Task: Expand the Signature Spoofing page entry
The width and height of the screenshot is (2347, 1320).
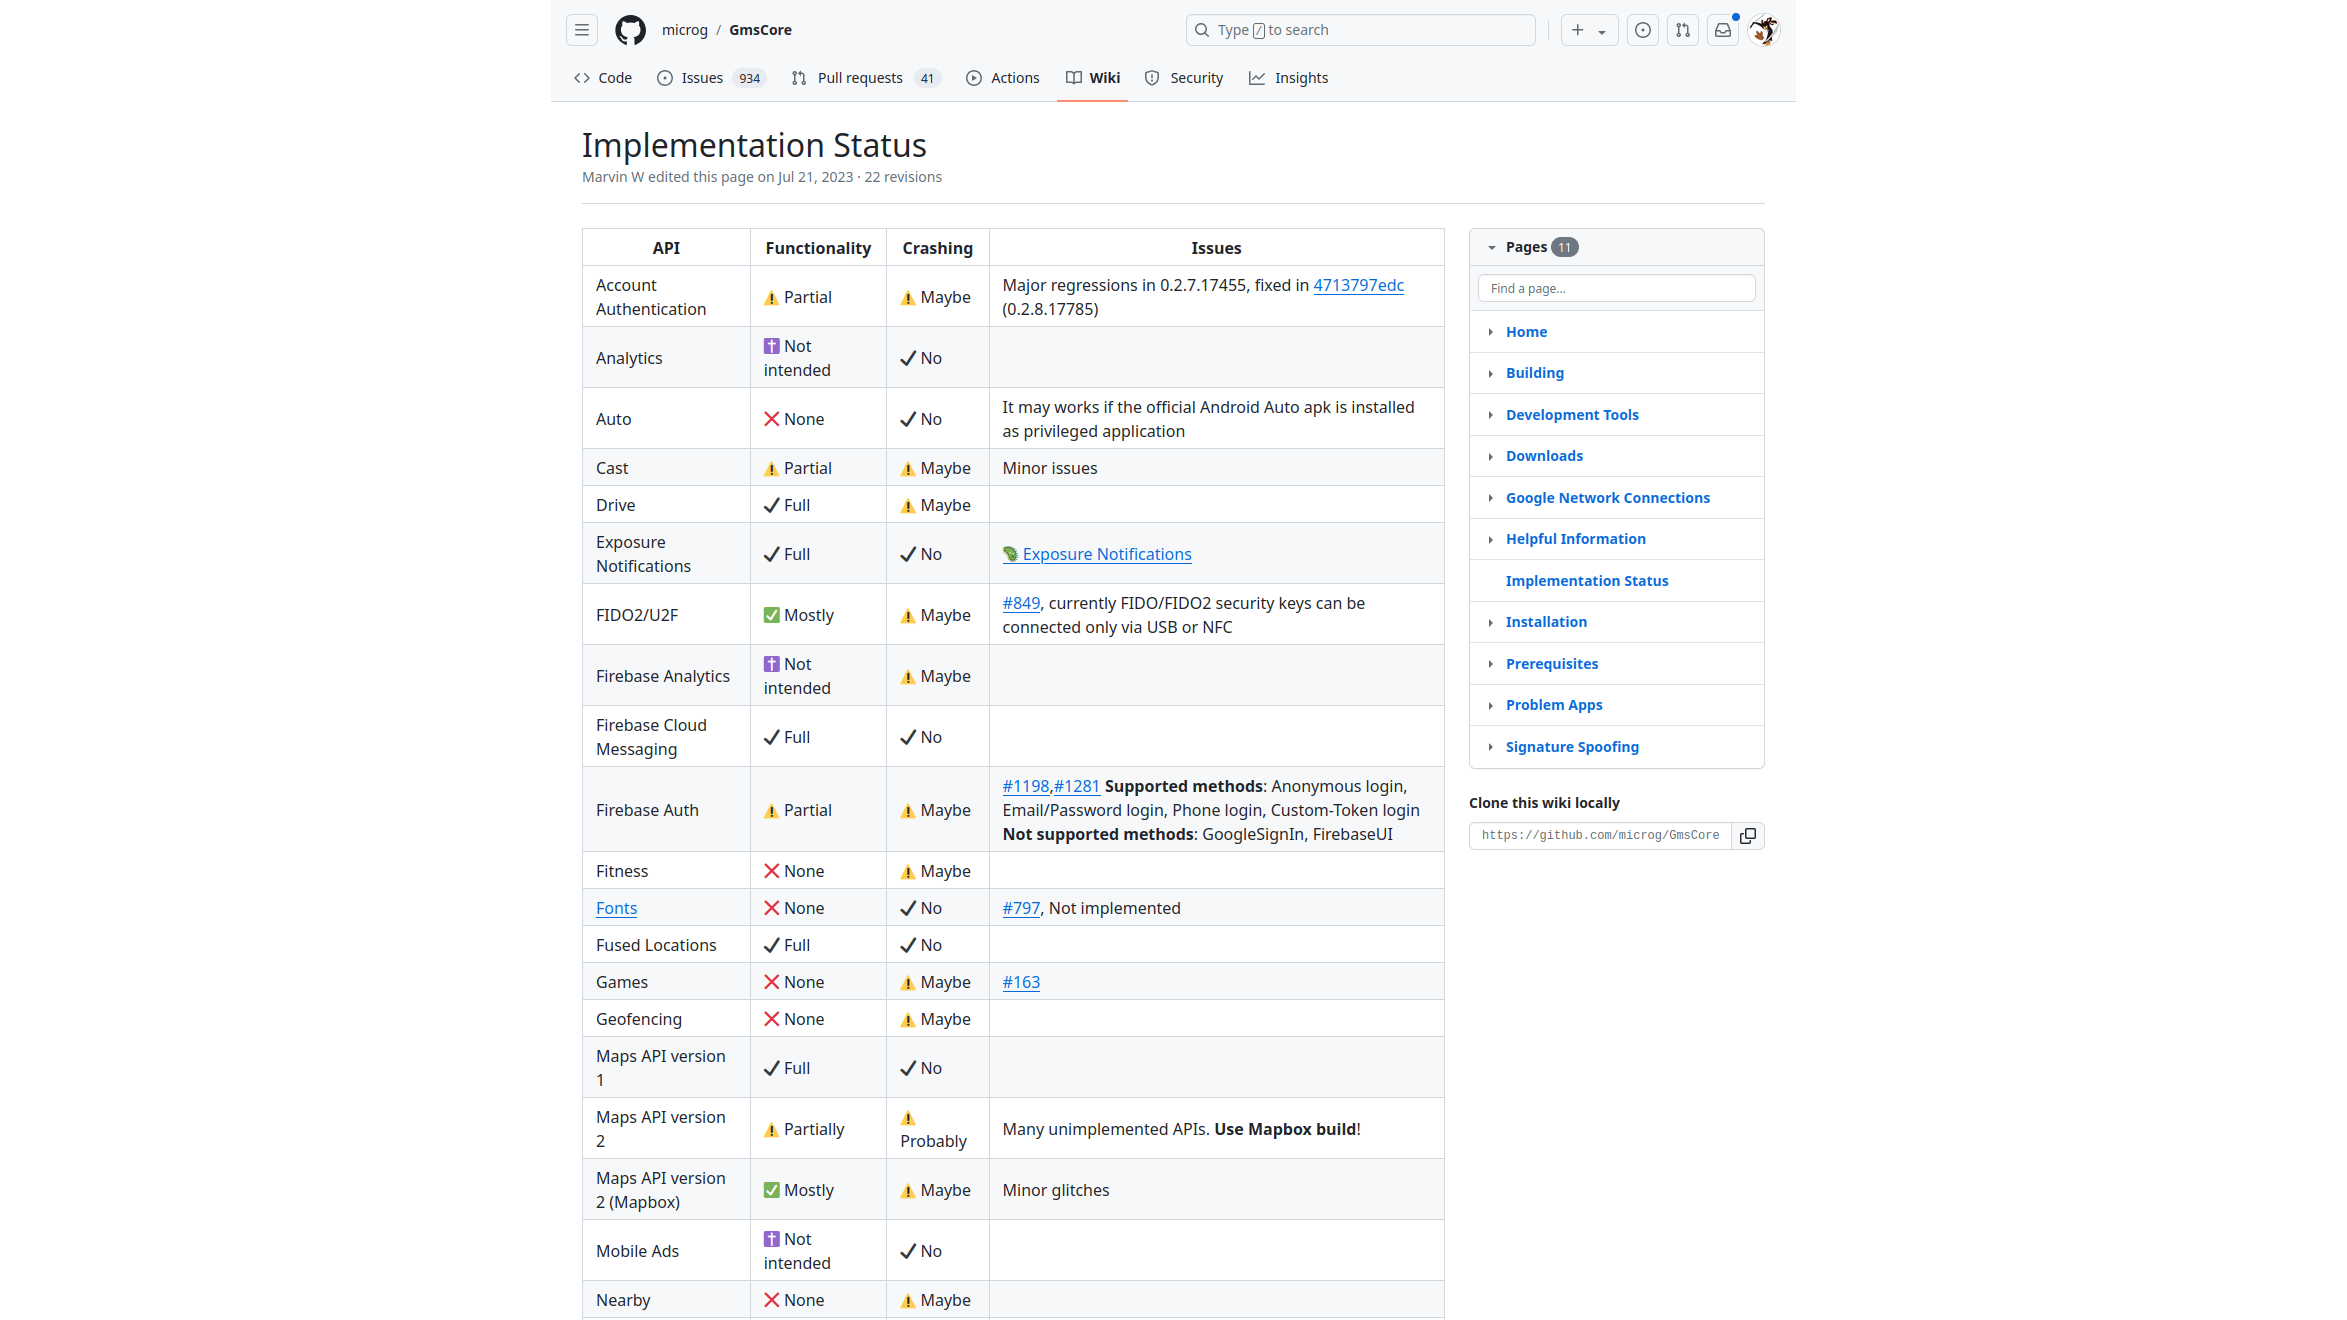Action: 1490,747
